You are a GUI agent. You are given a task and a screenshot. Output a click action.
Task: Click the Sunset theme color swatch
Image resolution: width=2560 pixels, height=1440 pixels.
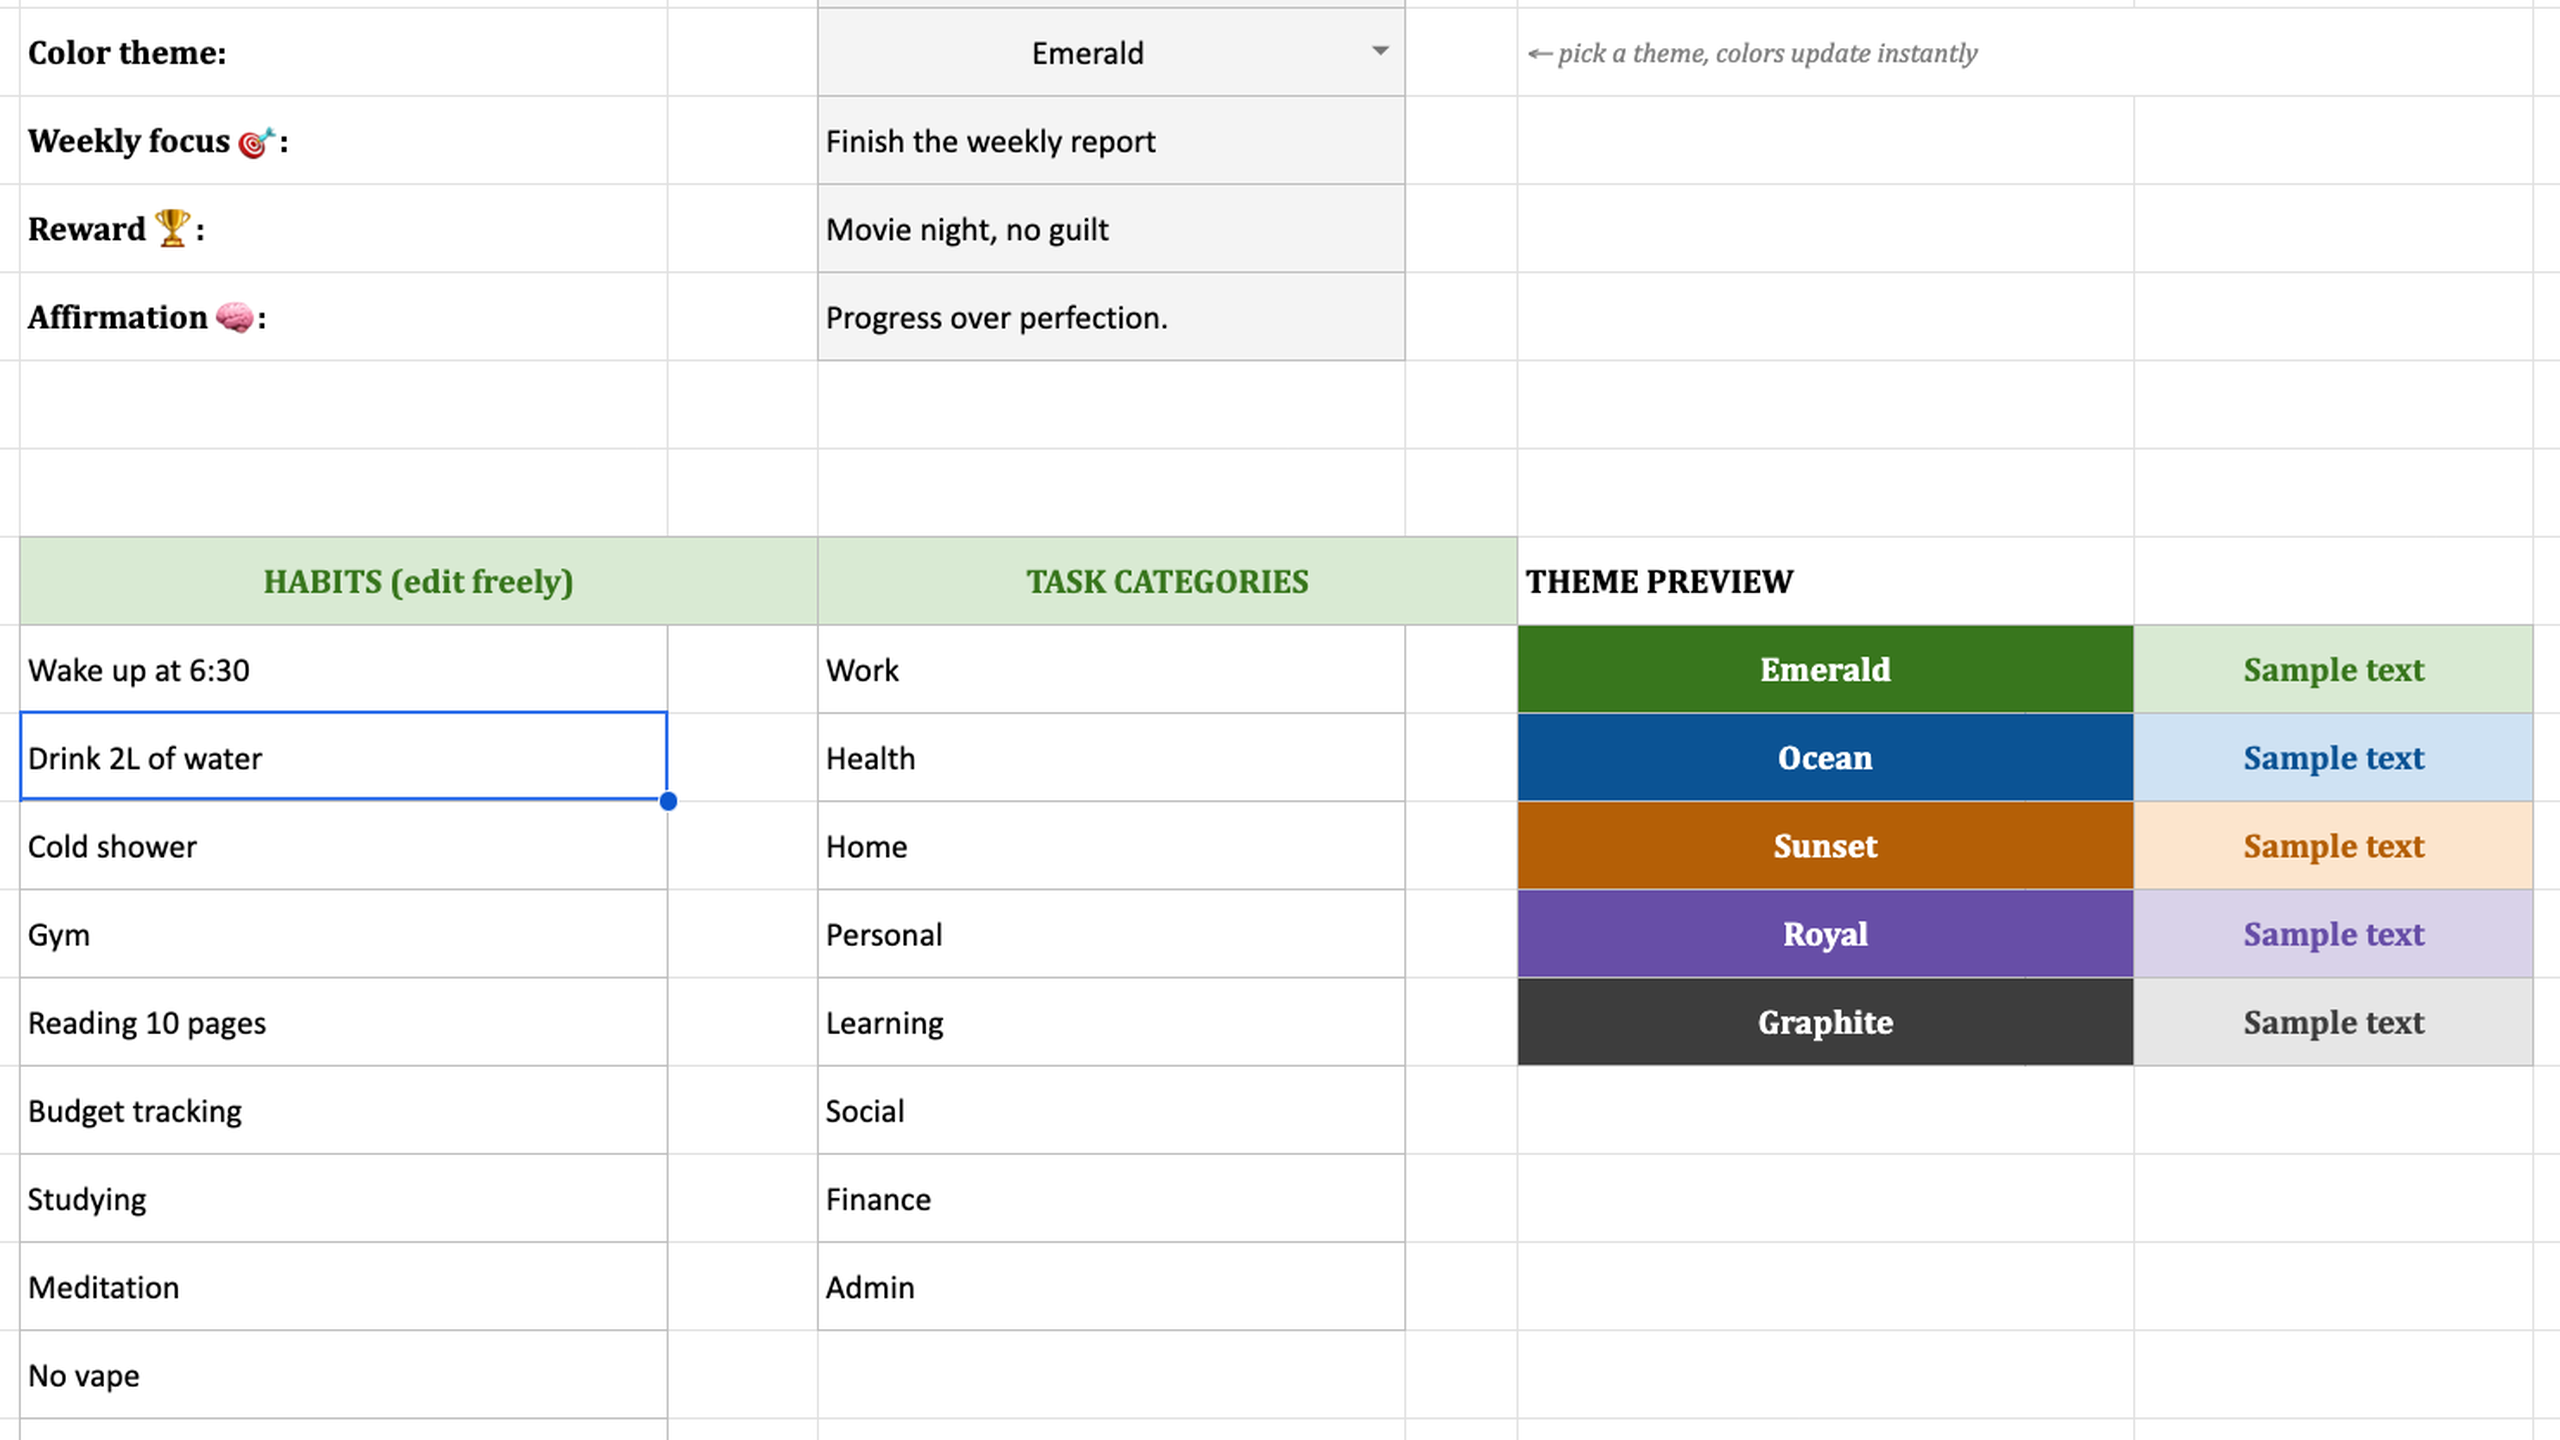[1825, 845]
